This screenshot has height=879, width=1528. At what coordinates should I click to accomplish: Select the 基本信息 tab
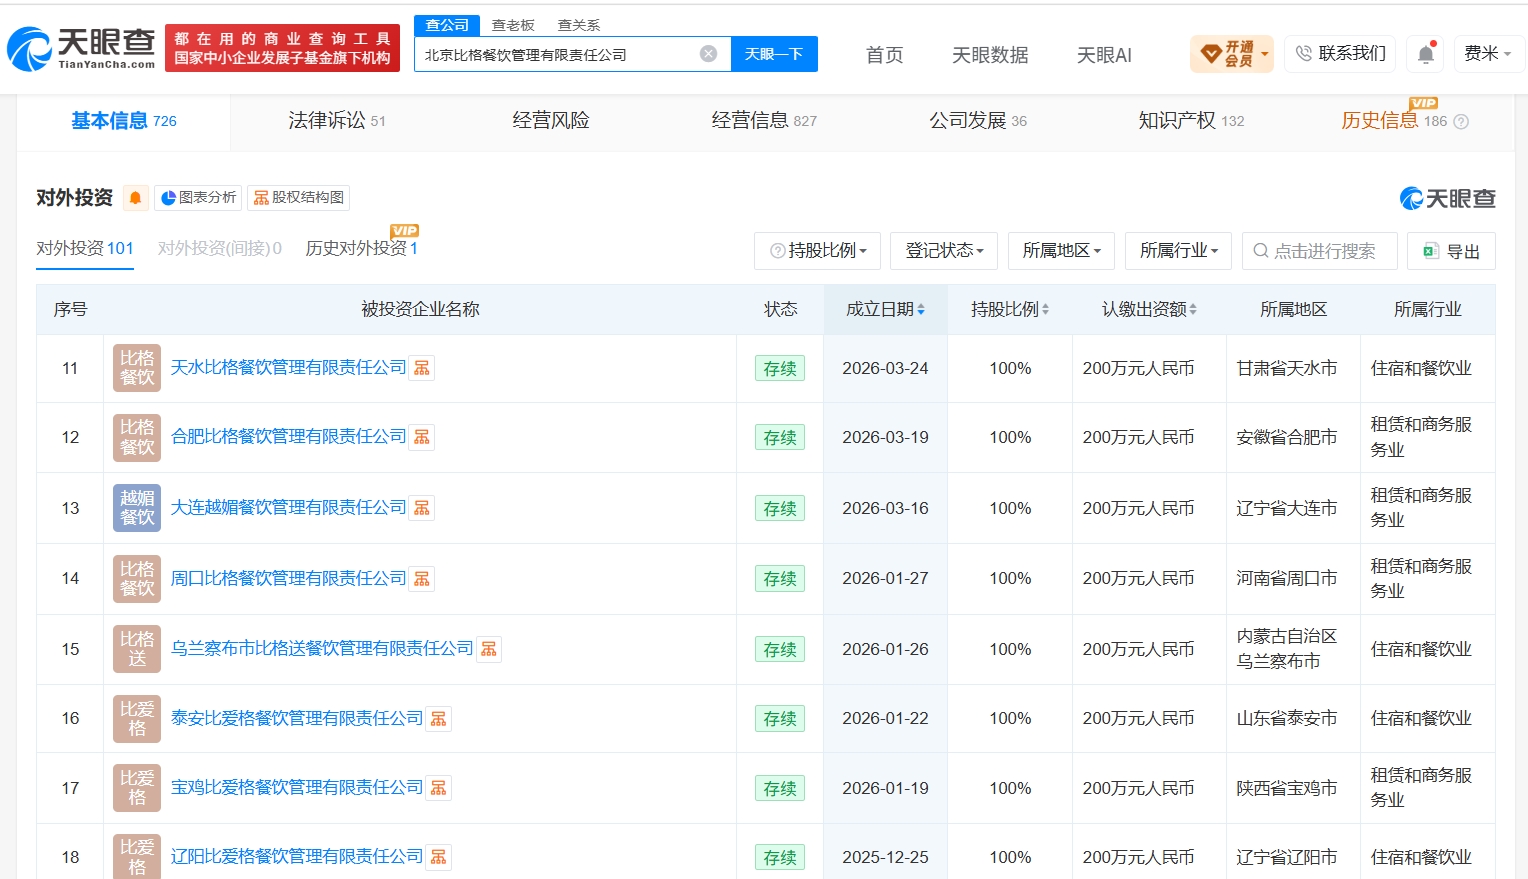[x=124, y=121]
